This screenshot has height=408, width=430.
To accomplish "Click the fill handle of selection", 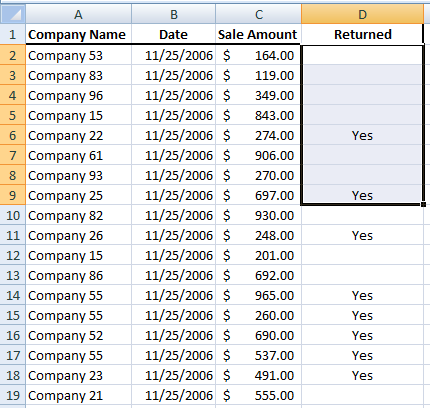I will [423, 204].
